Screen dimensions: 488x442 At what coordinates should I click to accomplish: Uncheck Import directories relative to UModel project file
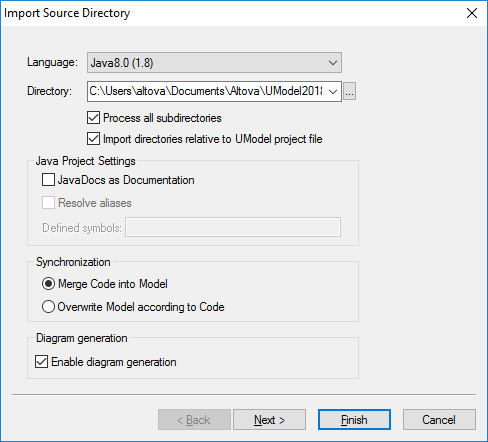click(x=93, y=139)
